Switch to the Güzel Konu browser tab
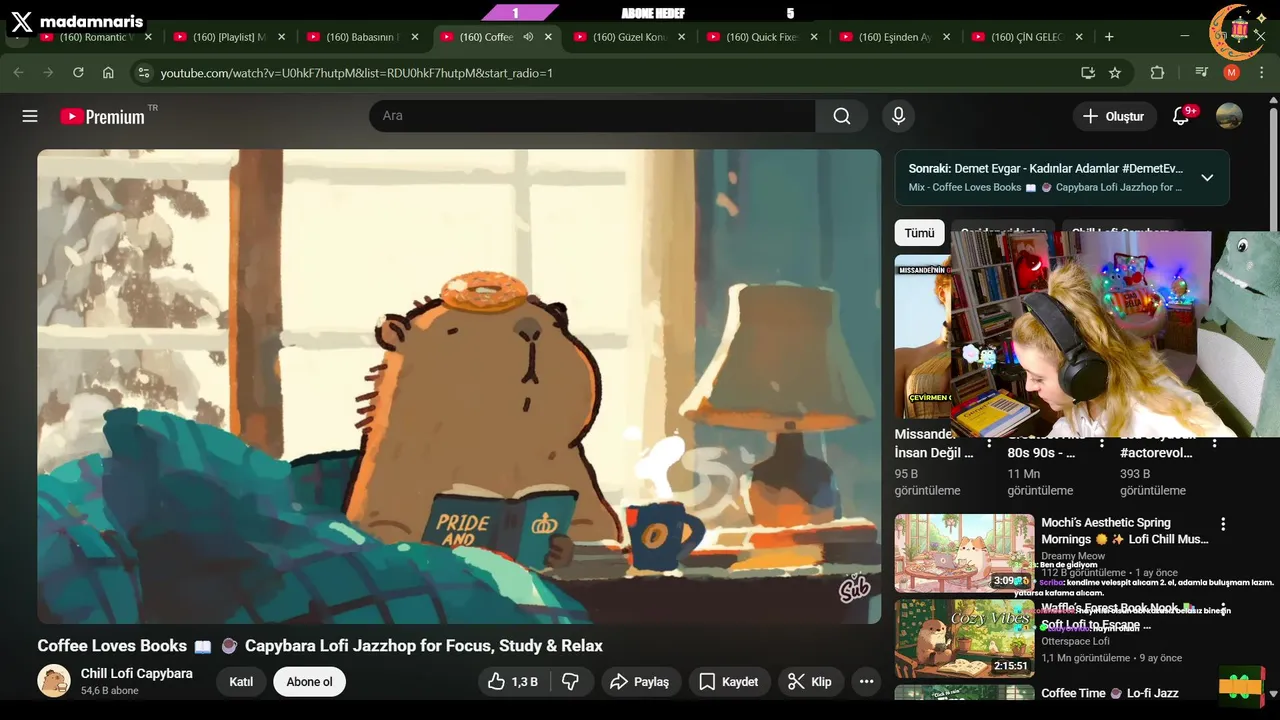Screen dimensions: 1280x720 pyautogui.click(x=629, y=37)
